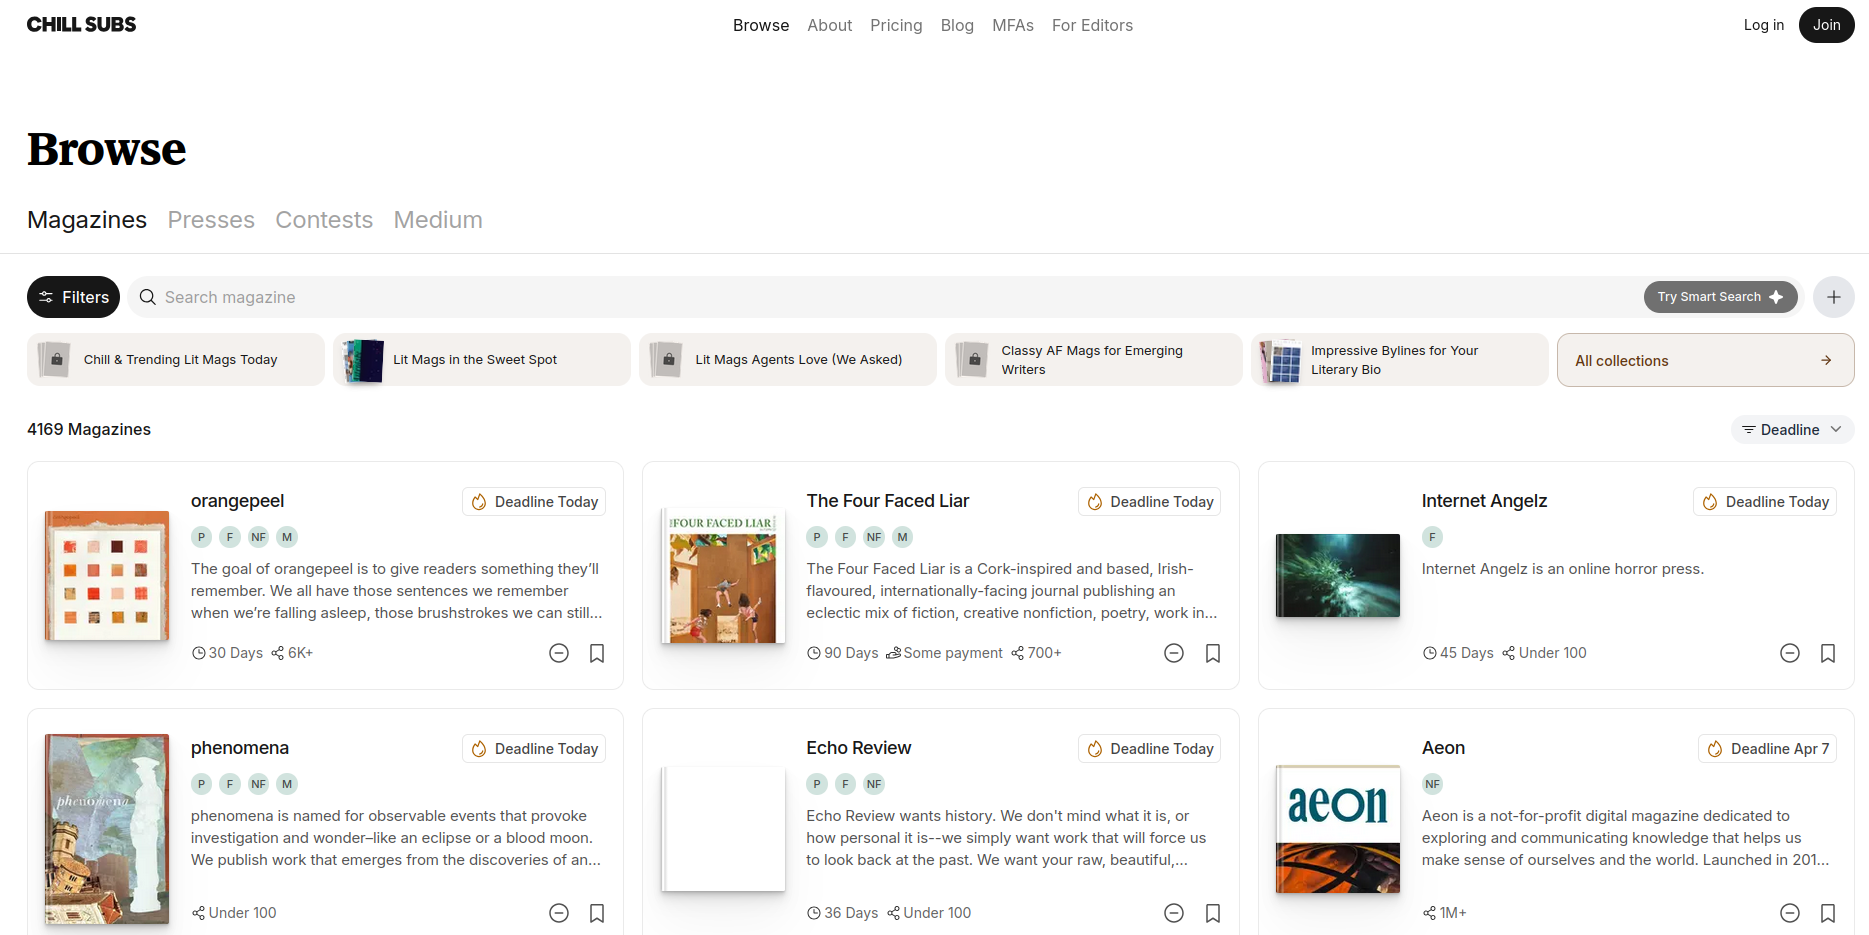1869x935 pixels.
Task: Click the share icon on Aeon card
Action: (x=1430, y=913)
